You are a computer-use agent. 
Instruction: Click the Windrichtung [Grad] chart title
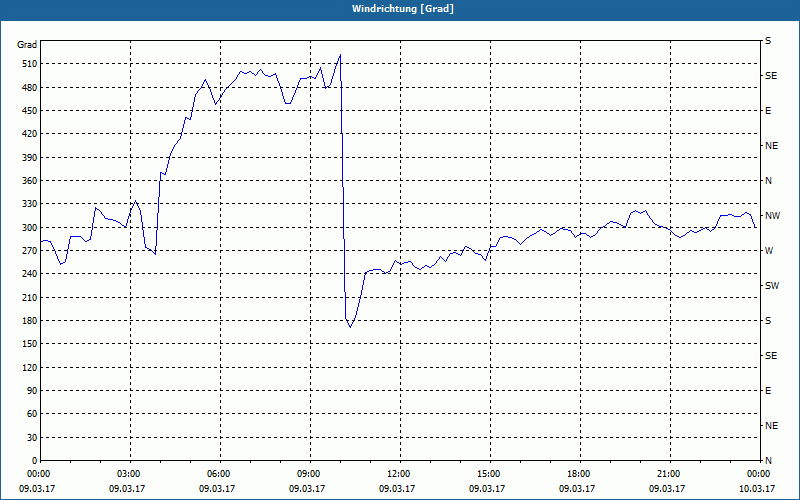point(403,9)
